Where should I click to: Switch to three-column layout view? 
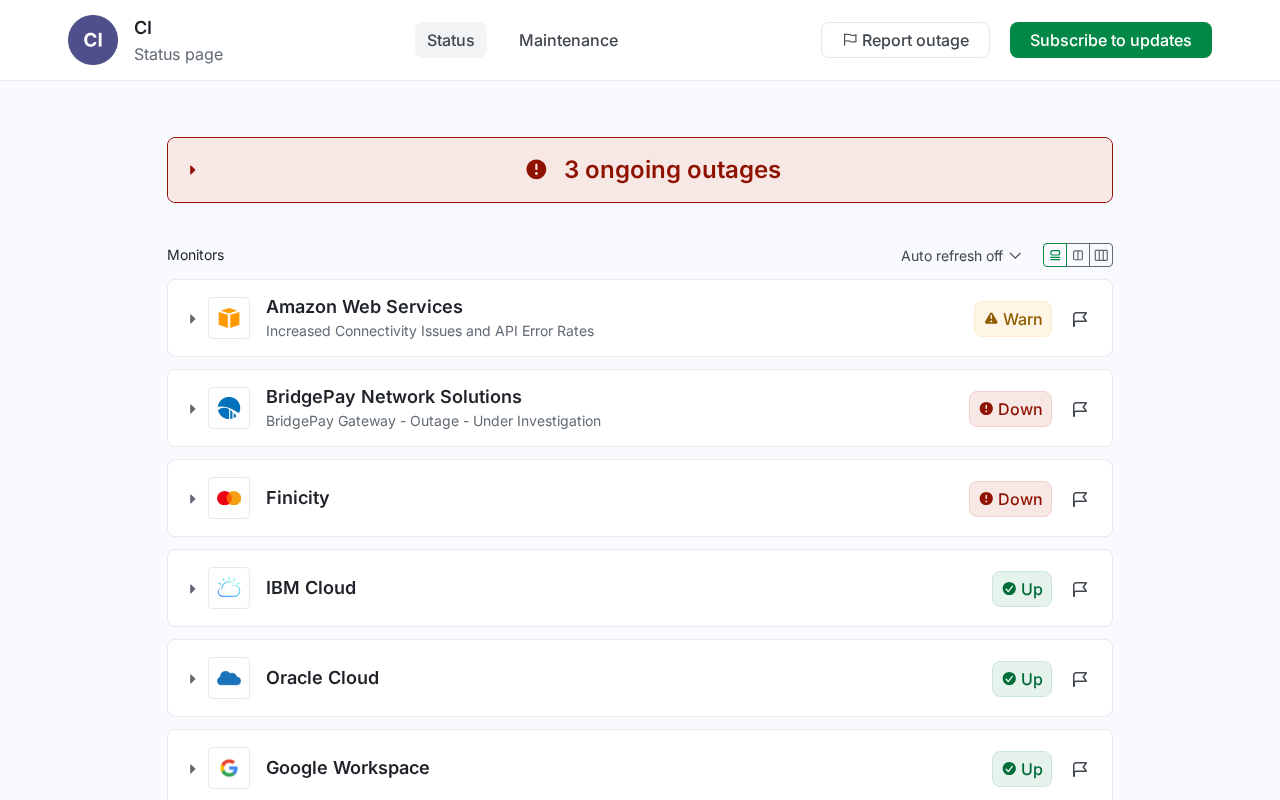click(x=1101, y=255)
